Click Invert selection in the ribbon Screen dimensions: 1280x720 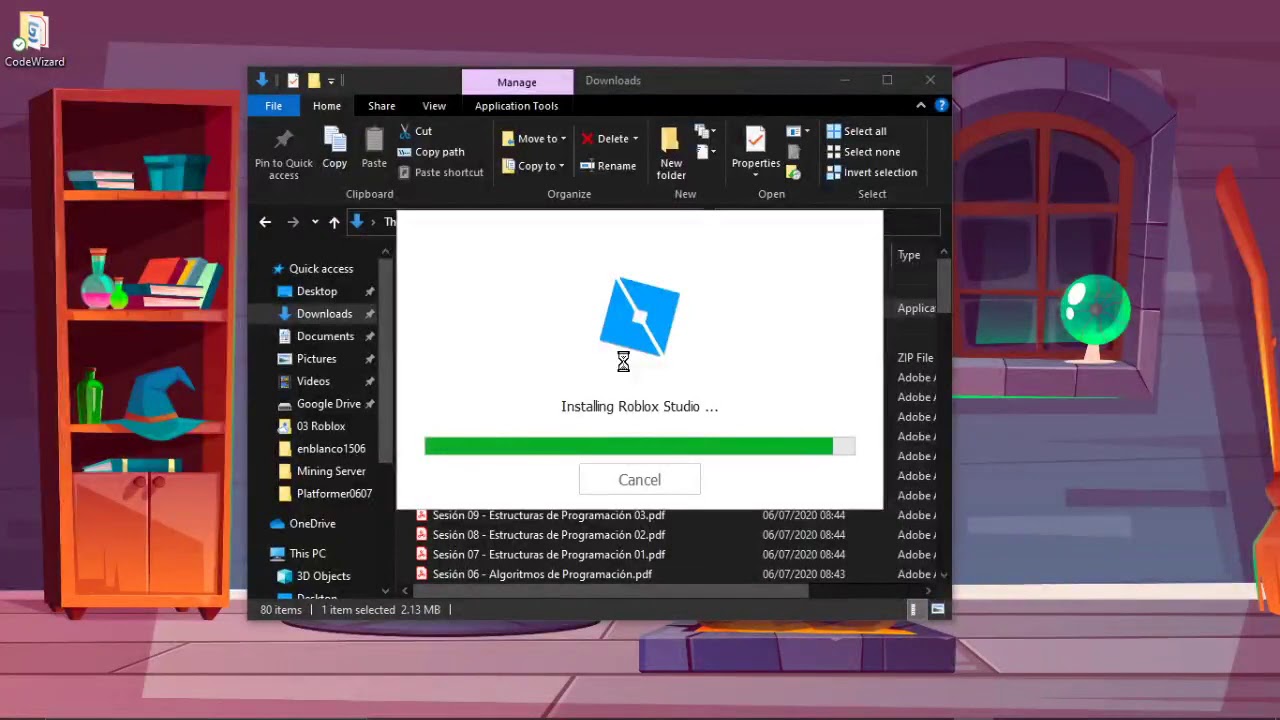[872, 172]
